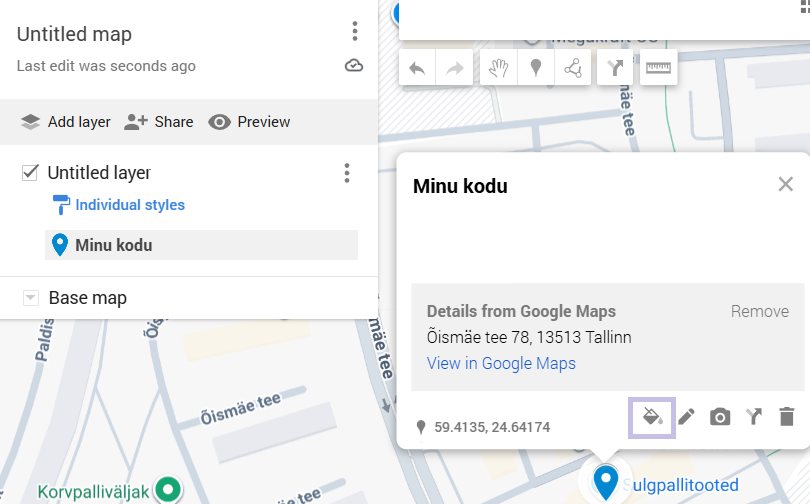Click the Add directions toolbar icon
Viewport: 810px width, 504px height.
(x=616, y=69)
